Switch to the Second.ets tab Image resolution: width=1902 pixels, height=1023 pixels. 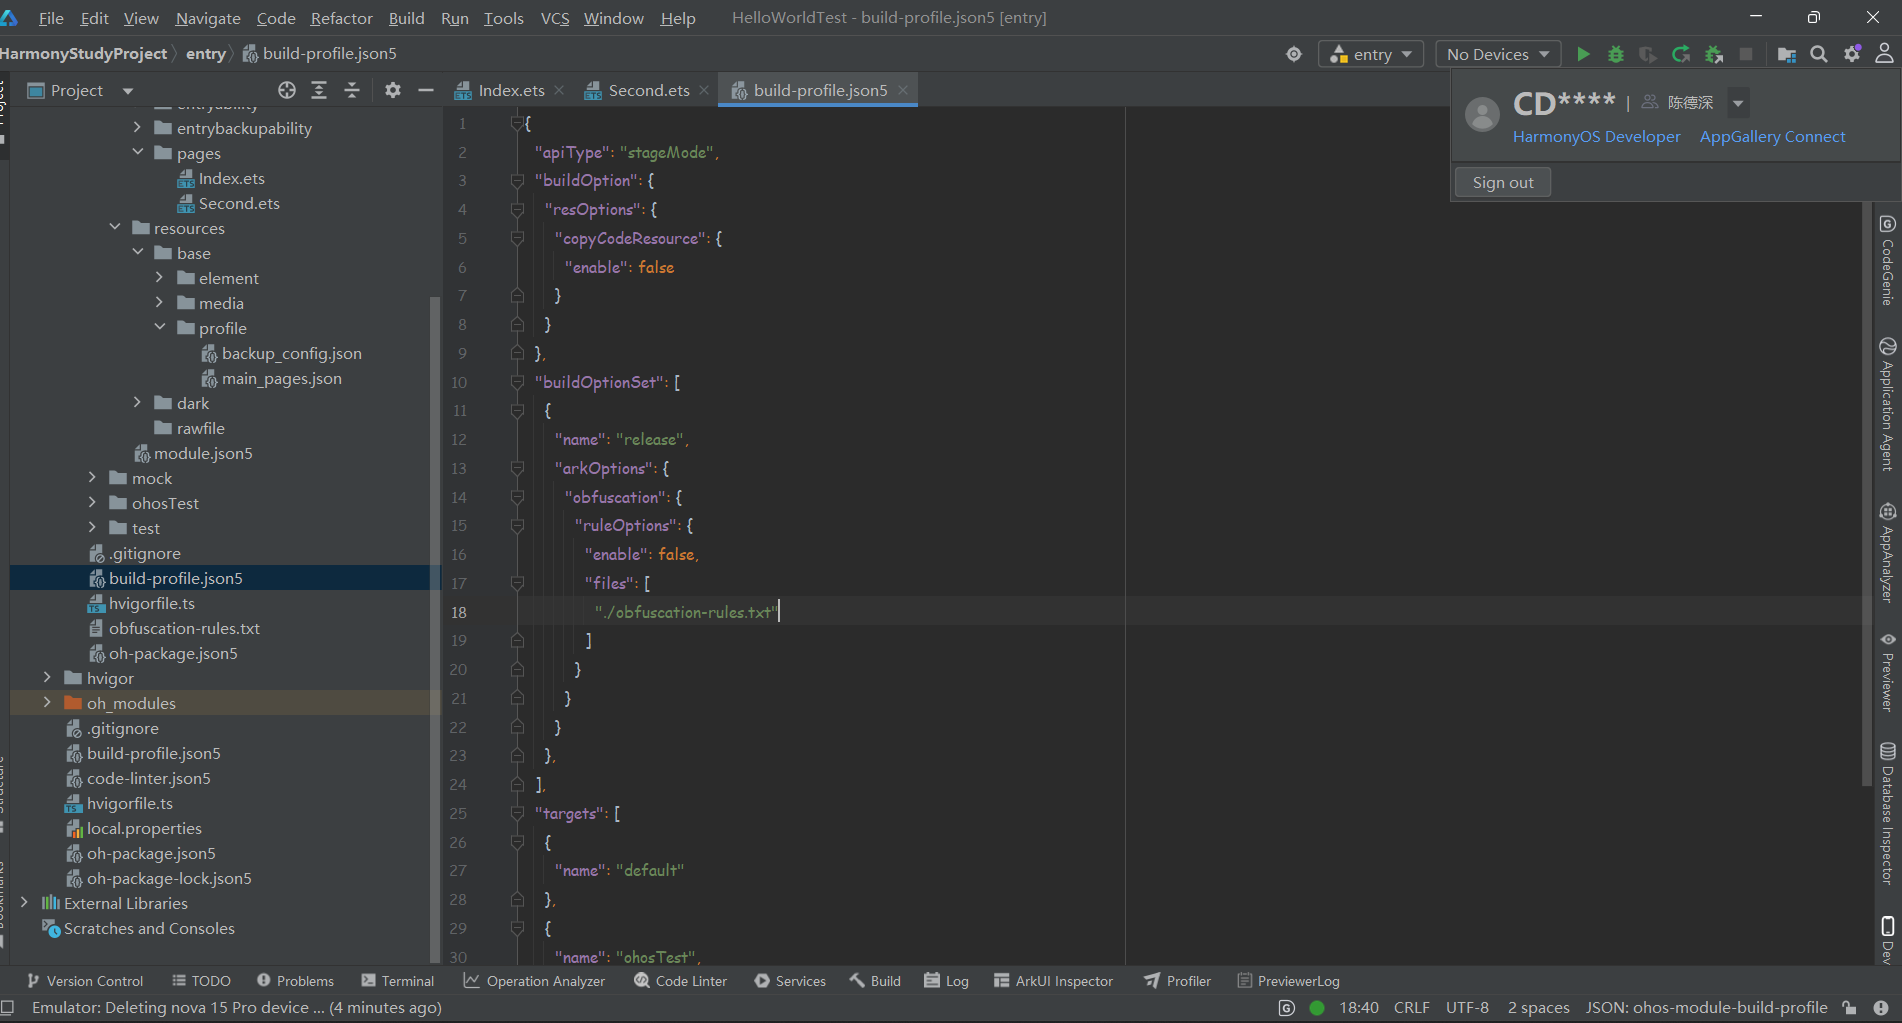point(648,90)
